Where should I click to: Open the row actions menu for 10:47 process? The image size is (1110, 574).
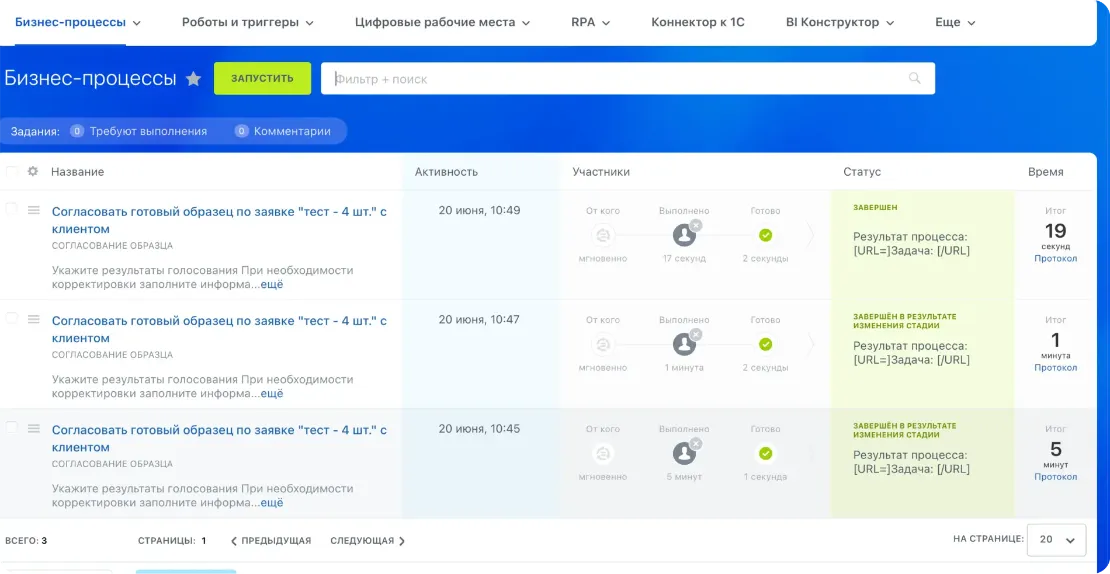point(33,319)
